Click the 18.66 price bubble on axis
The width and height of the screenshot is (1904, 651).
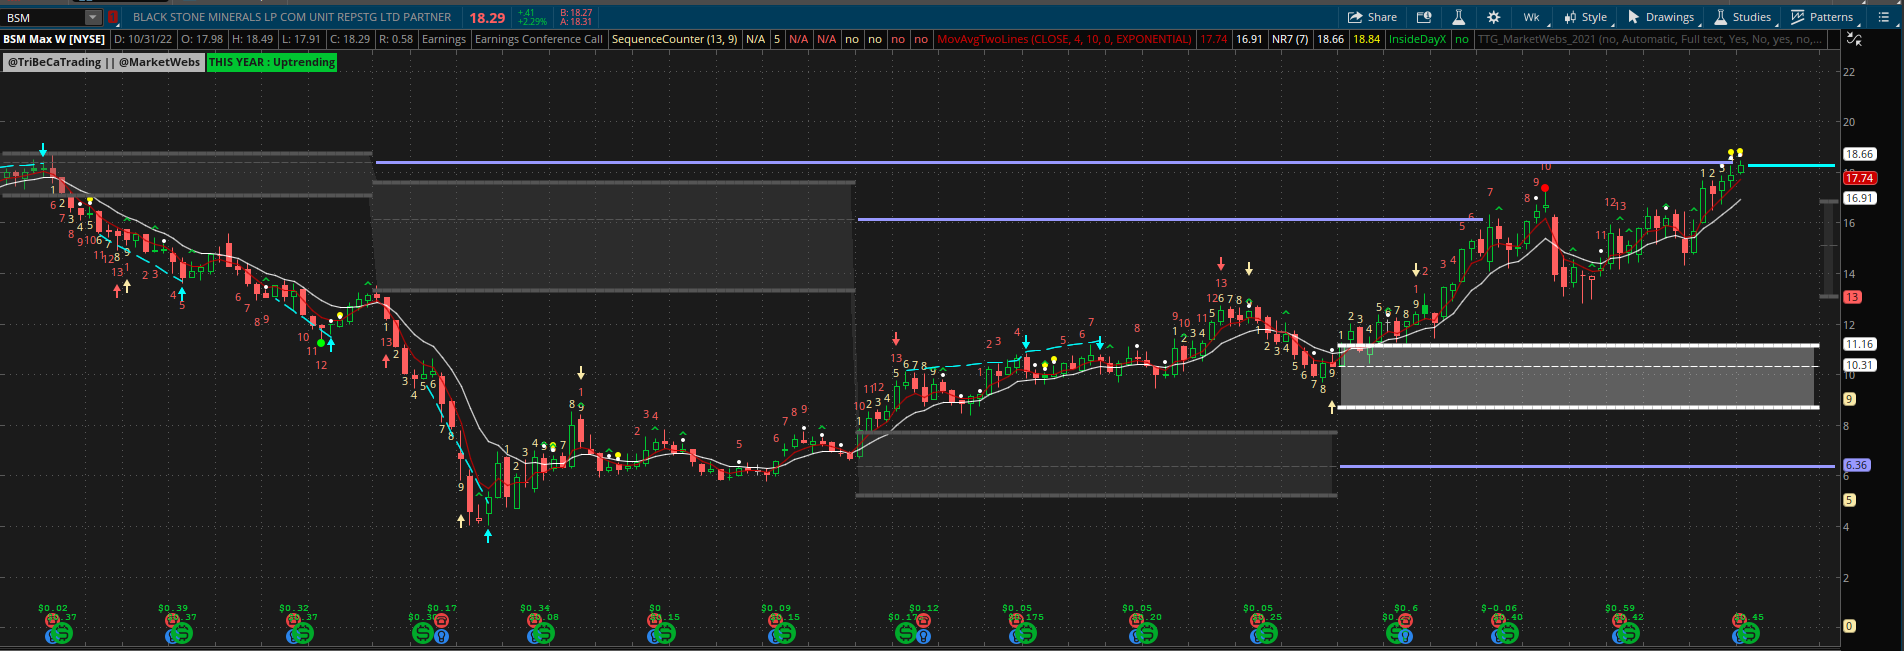(x=1859, y=154)
